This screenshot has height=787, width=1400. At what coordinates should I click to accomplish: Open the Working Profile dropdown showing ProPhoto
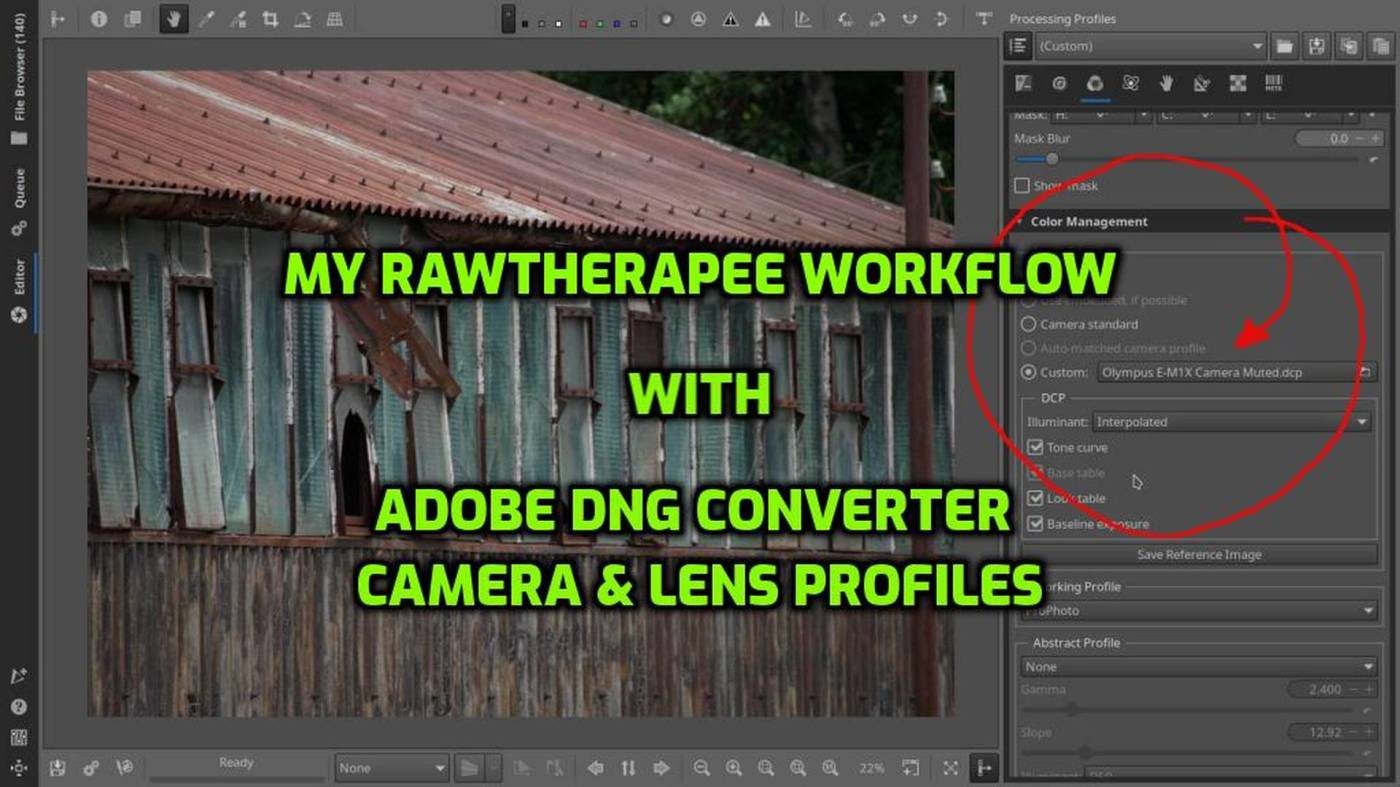point(1199,611)
